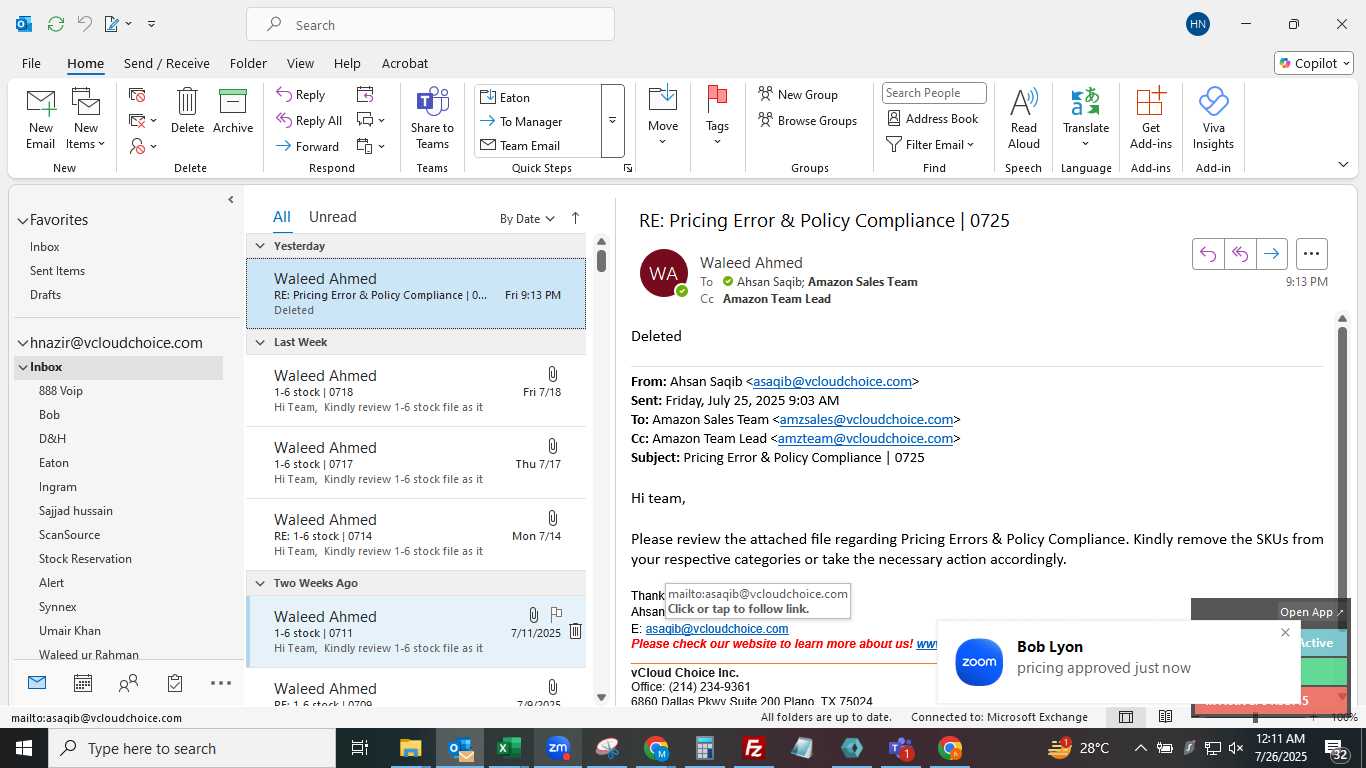Open New Items dropdown
This screenshot has height=768, width=1366.
tap(86, 136)
